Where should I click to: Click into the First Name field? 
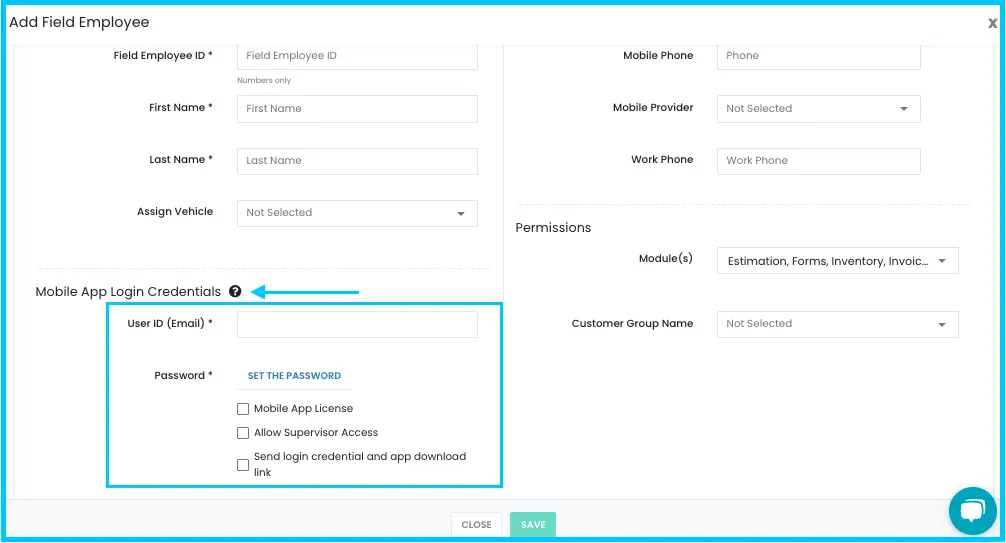coord(357,109)
